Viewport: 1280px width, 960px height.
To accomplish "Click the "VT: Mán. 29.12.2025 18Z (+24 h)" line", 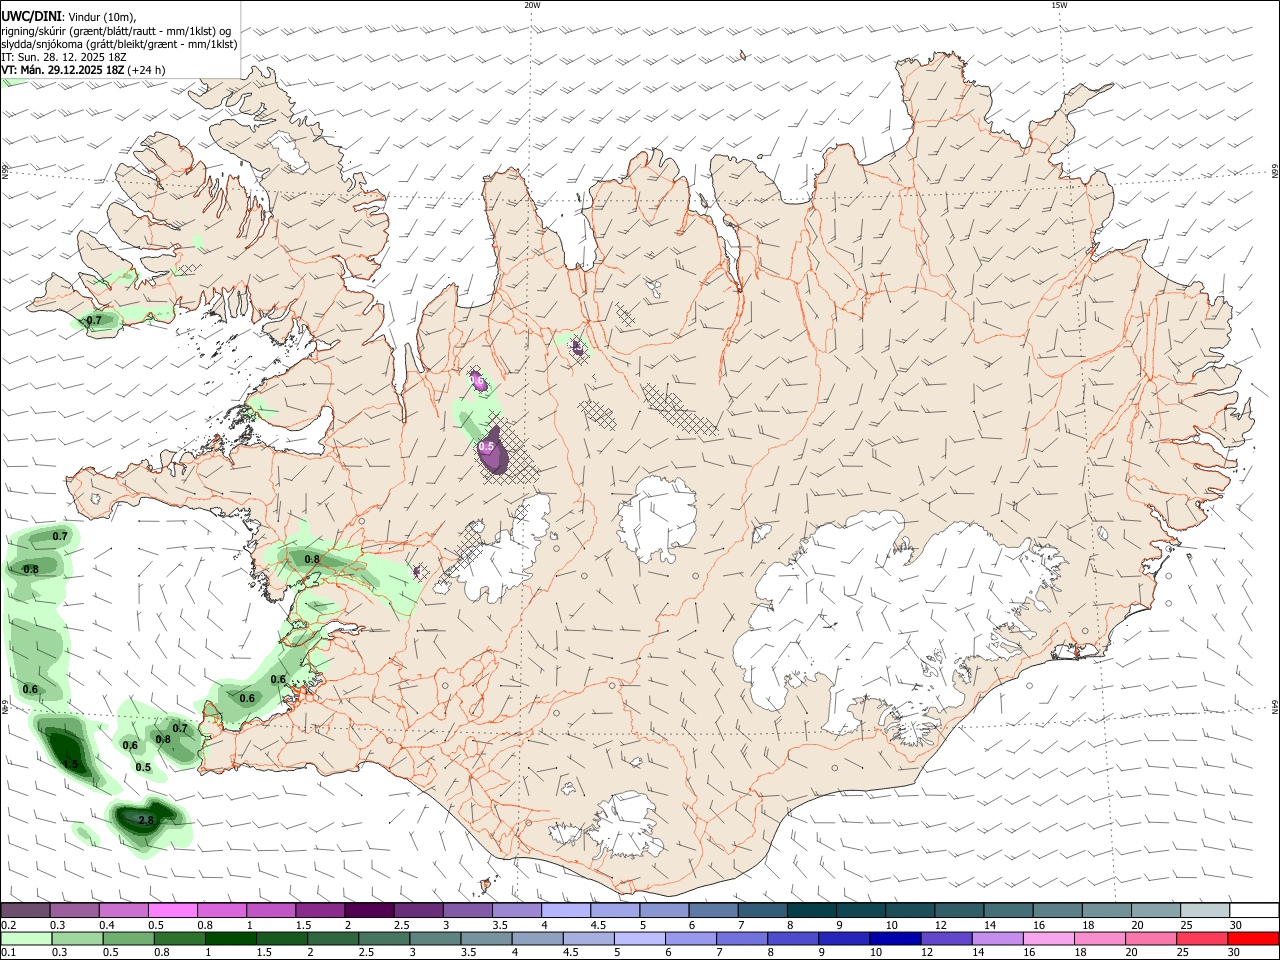I will 83,70.
